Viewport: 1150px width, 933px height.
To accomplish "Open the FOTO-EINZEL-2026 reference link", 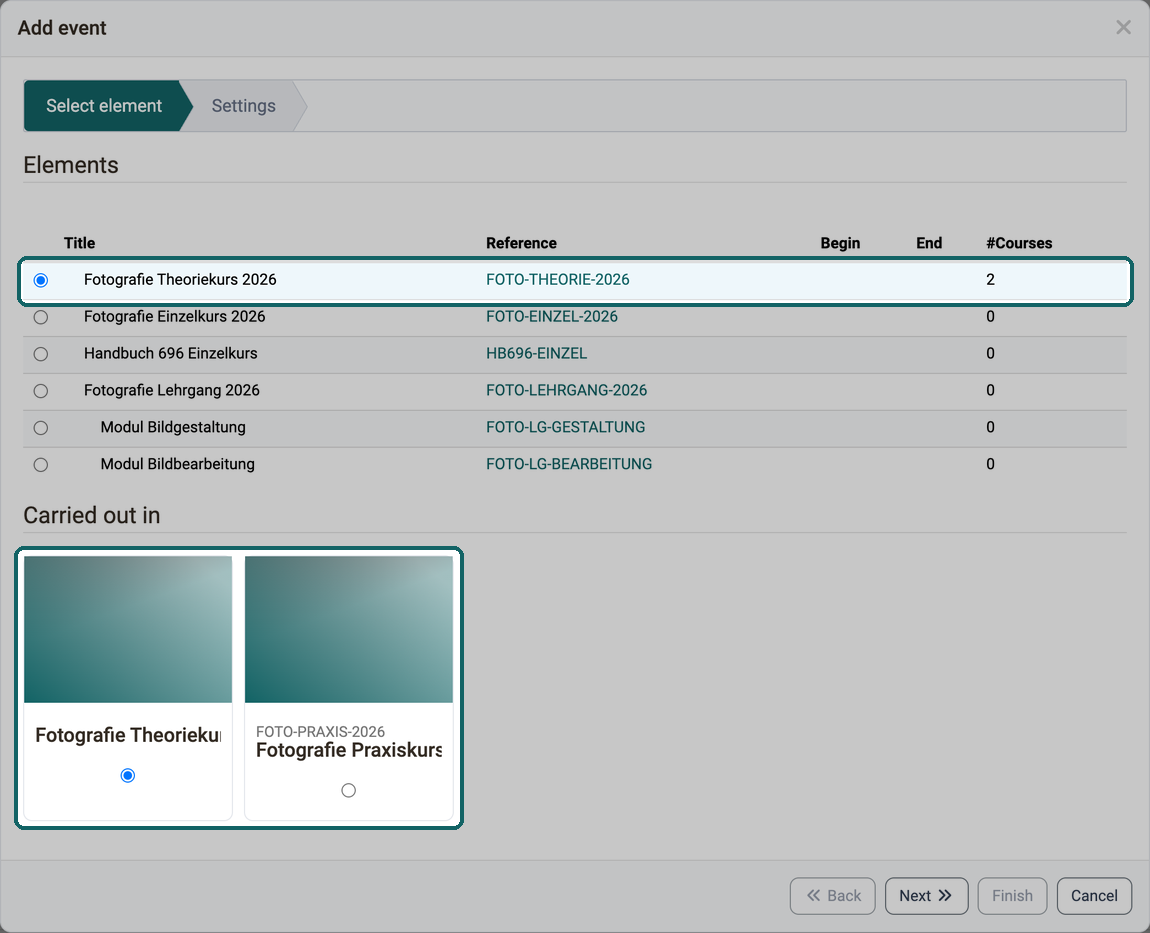I will click(x=552, y=316).
